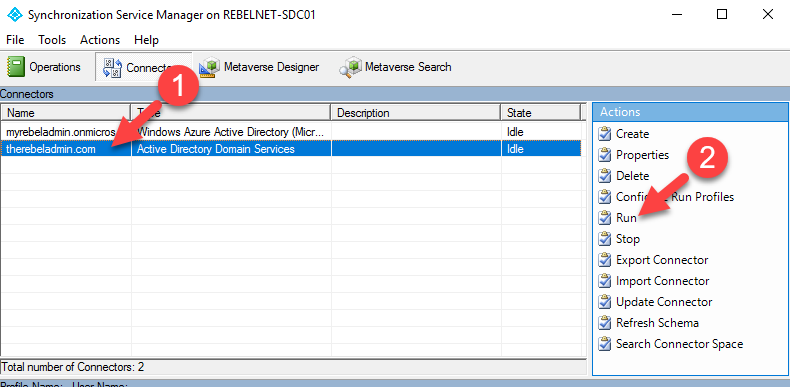
Task: Select the Connectors toolbar icon
Action: pyautogui.click(x=112, y=68)
